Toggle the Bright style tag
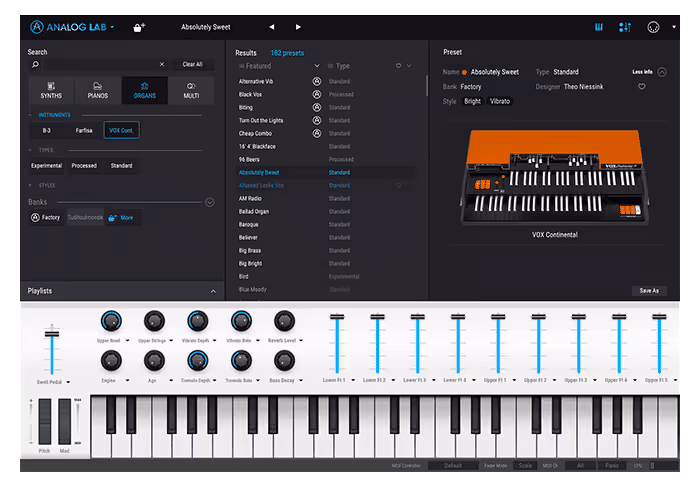This screenshot has height=486, width=700. (x=472, y=101)
